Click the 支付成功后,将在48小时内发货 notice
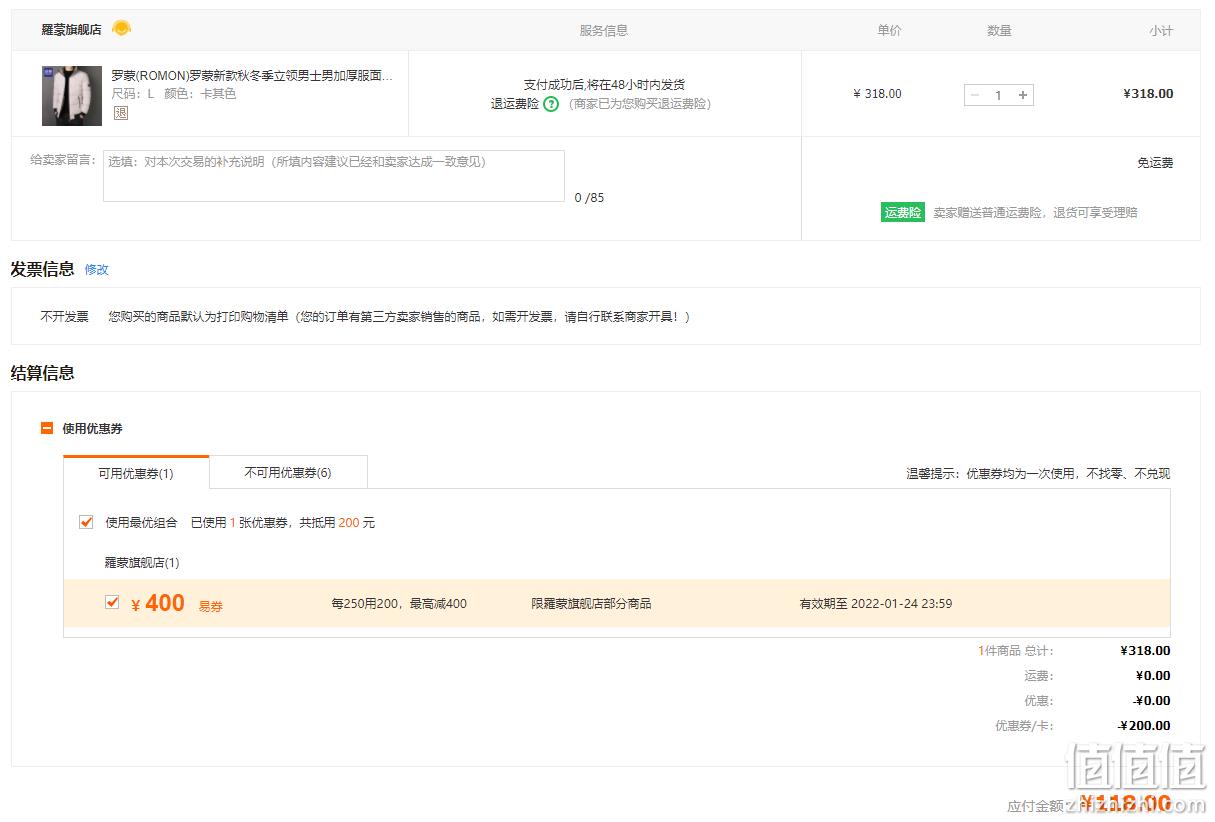The image size is (1215, 822). (x=604, y=85)
